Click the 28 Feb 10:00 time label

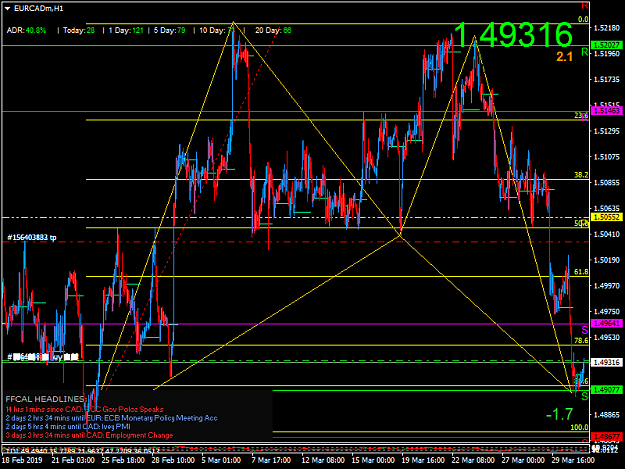(x=173, y=460)
